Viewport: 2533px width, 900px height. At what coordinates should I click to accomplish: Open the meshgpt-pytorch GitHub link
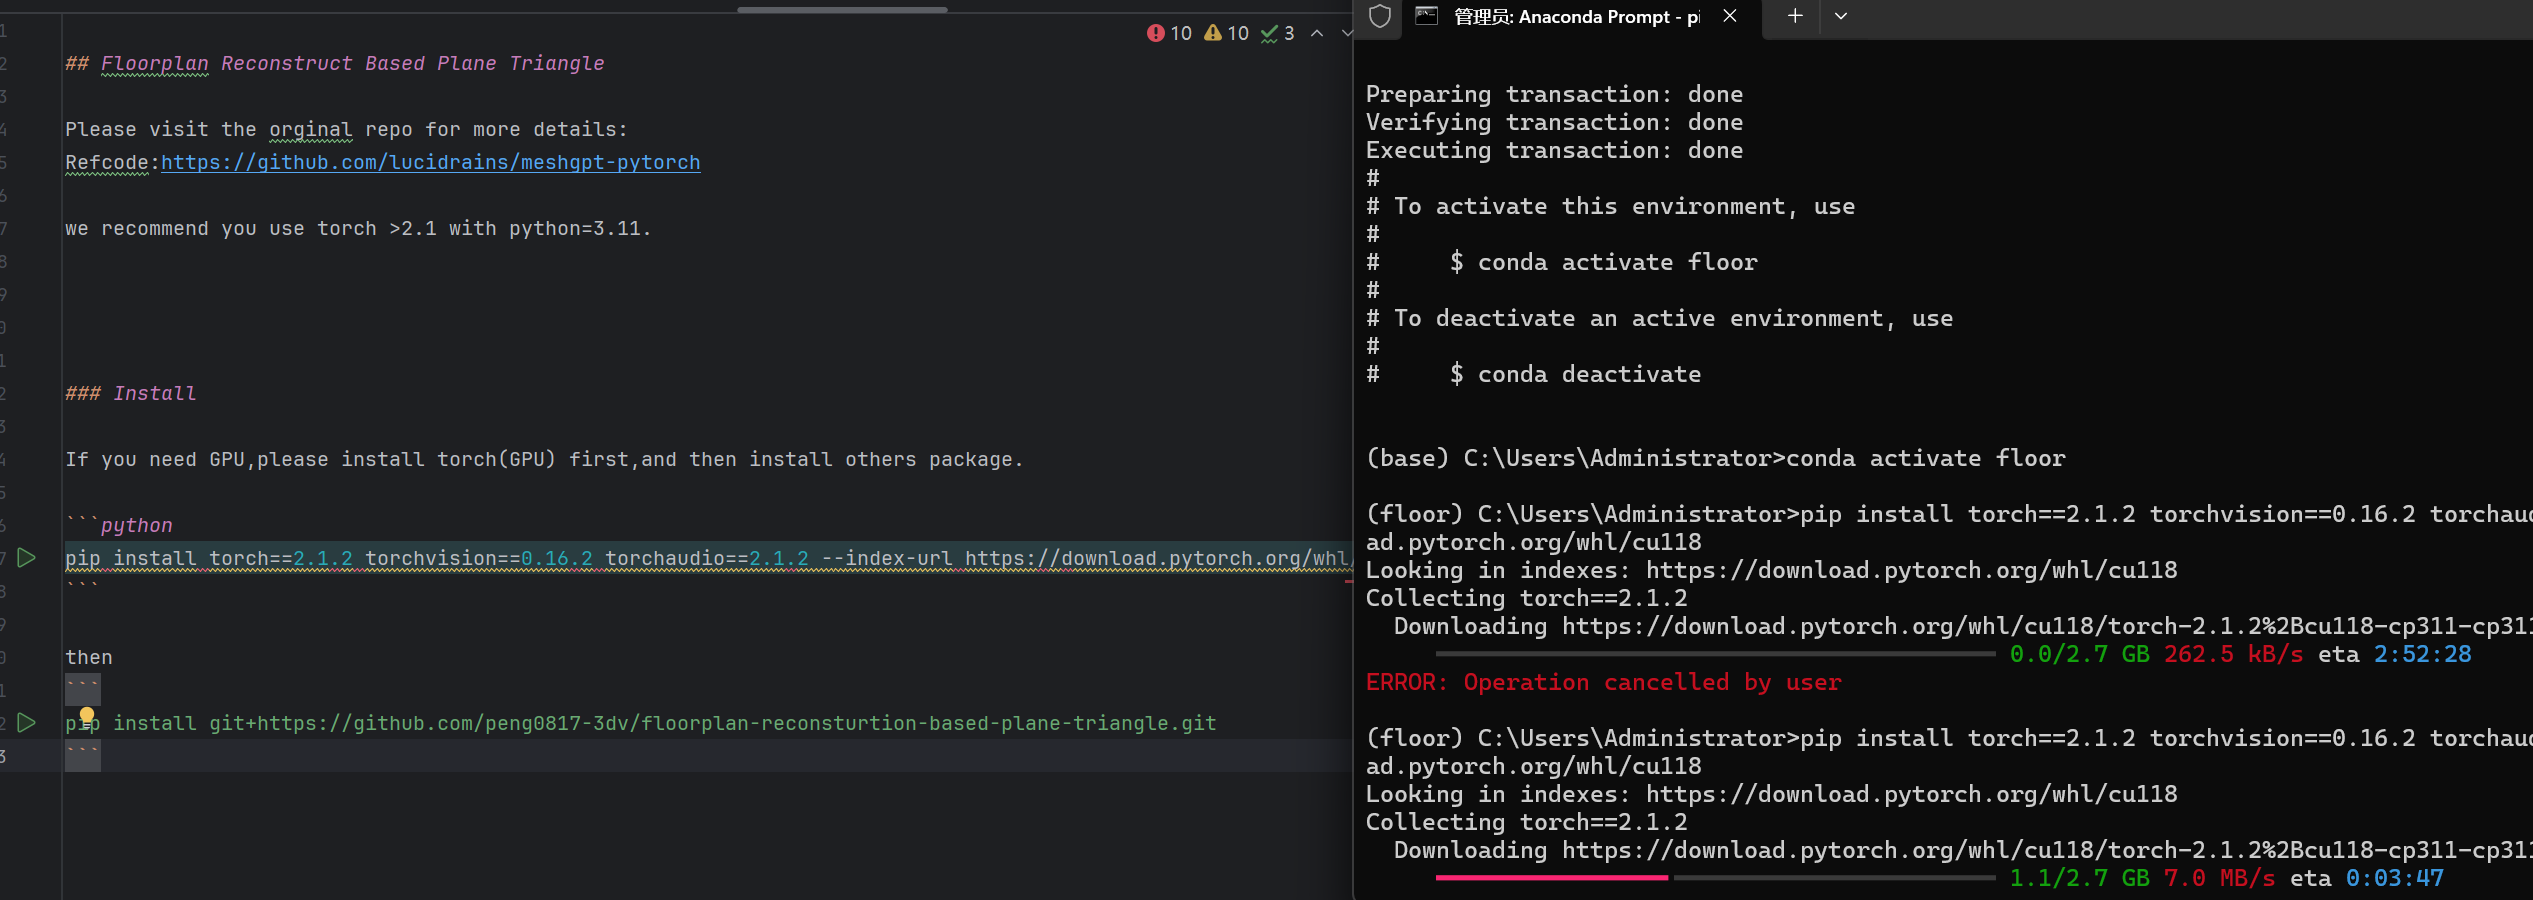coord(430,162)
